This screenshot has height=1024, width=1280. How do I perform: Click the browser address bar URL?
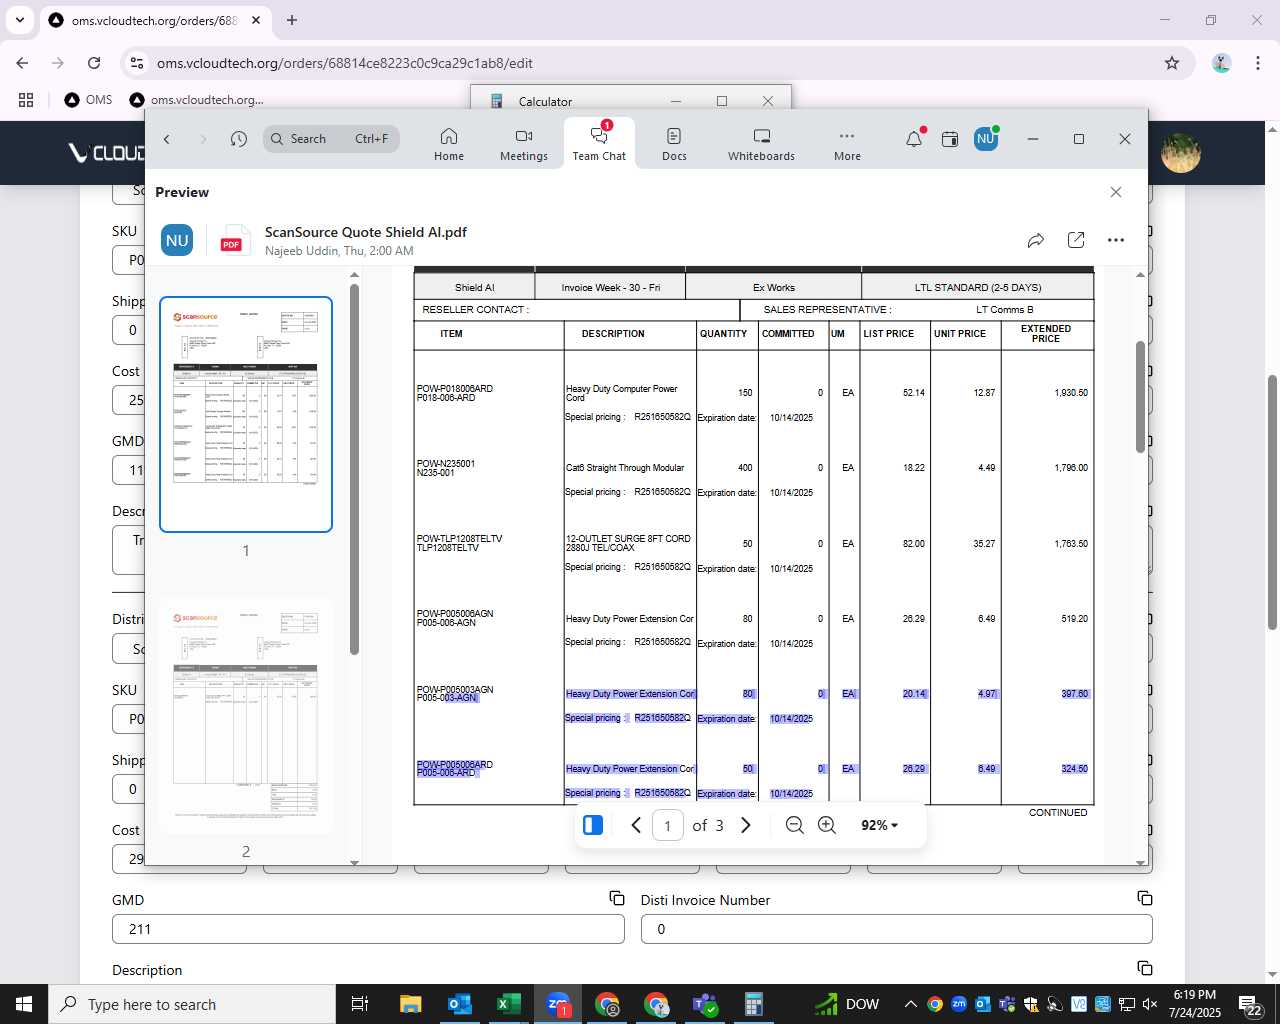click(x=345, y=63)
